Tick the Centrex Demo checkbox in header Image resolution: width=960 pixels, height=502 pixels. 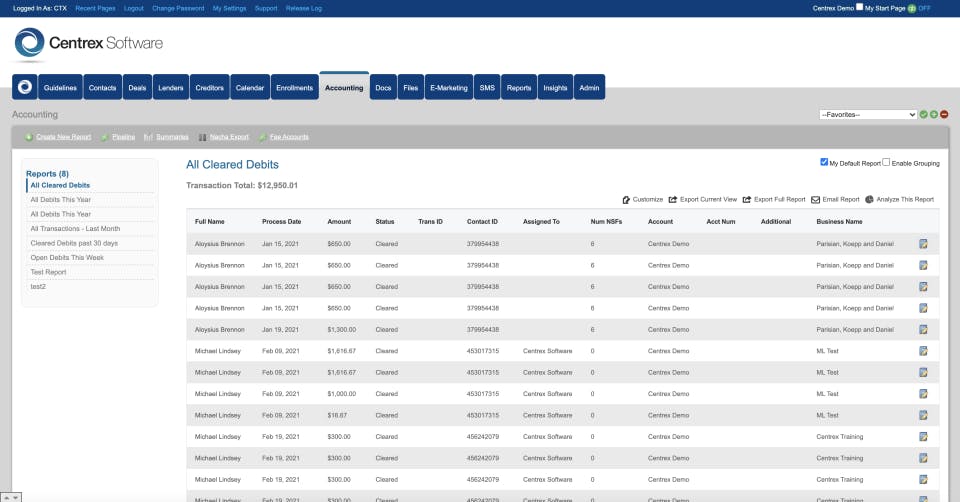[x=860, y=7]
